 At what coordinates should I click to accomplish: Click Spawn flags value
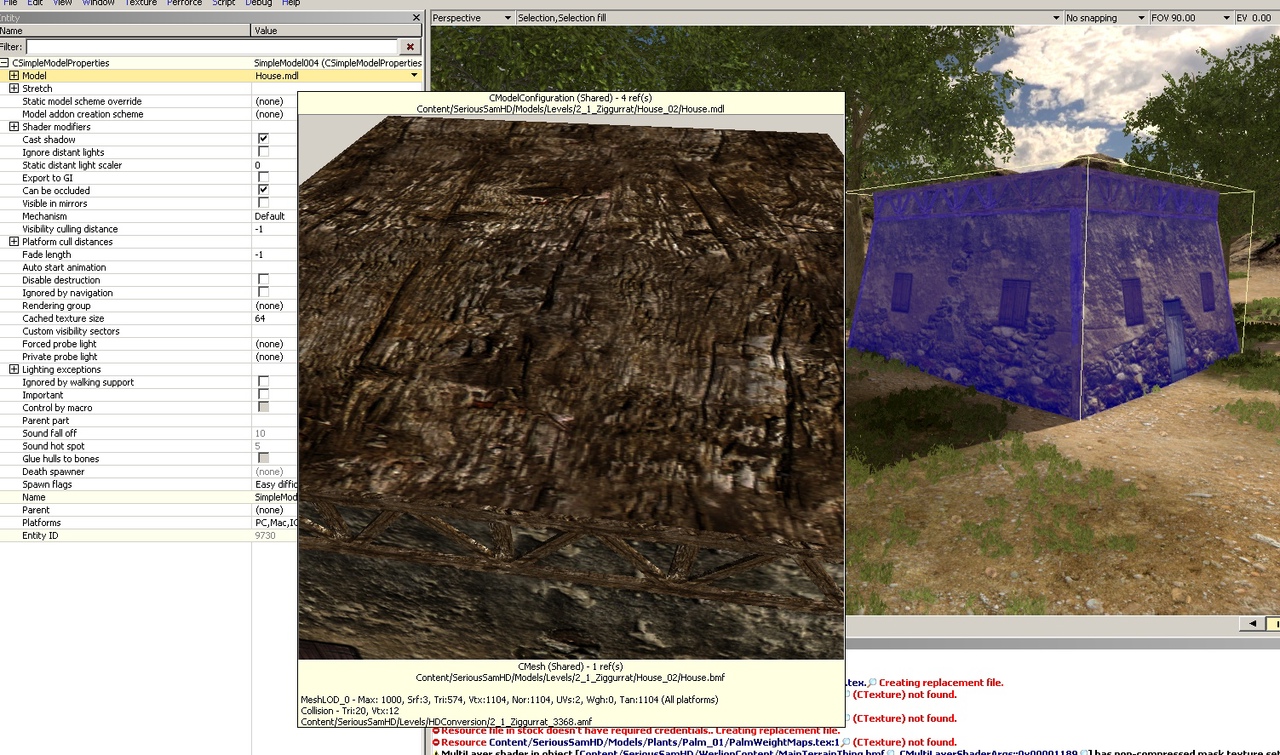click(x=275, y=485)
